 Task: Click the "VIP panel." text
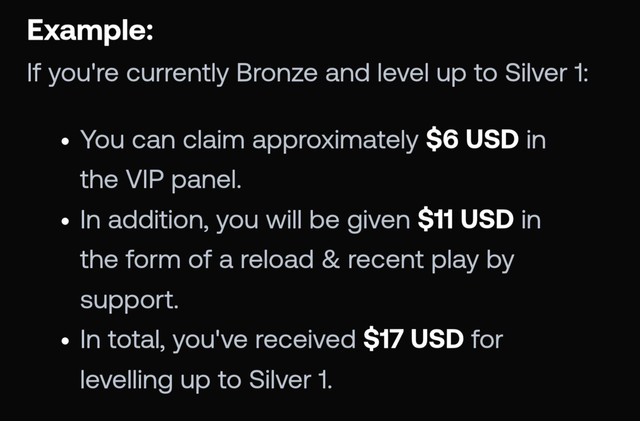coord(183,180)
